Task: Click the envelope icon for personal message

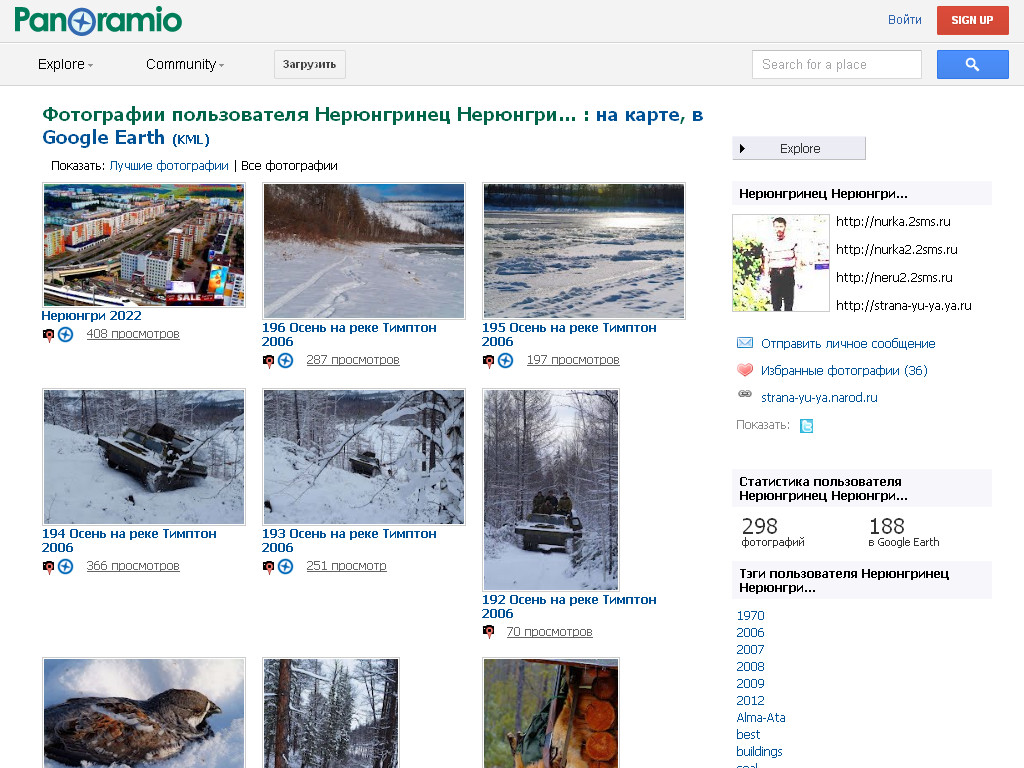Action: click(745, 343)
